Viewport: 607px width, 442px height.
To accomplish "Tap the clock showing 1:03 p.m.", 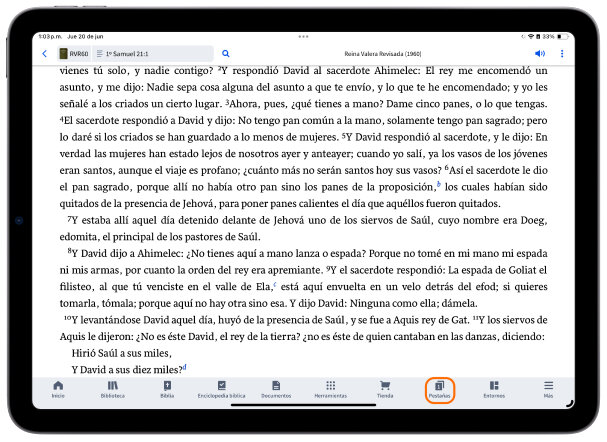I will (x=50, y=36).
